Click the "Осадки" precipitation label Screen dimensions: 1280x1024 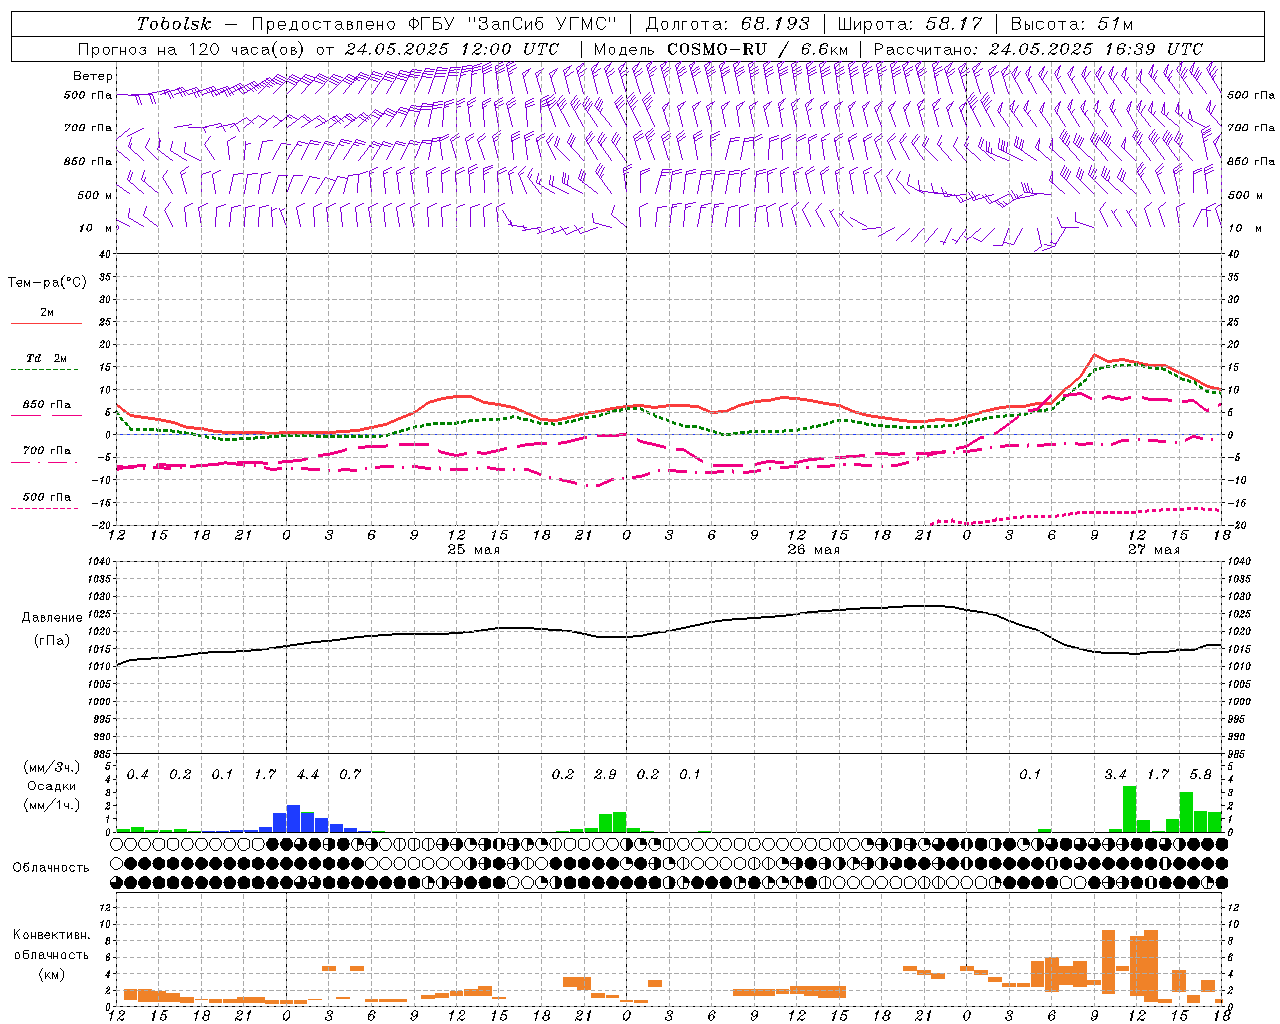tap(52, 786)
